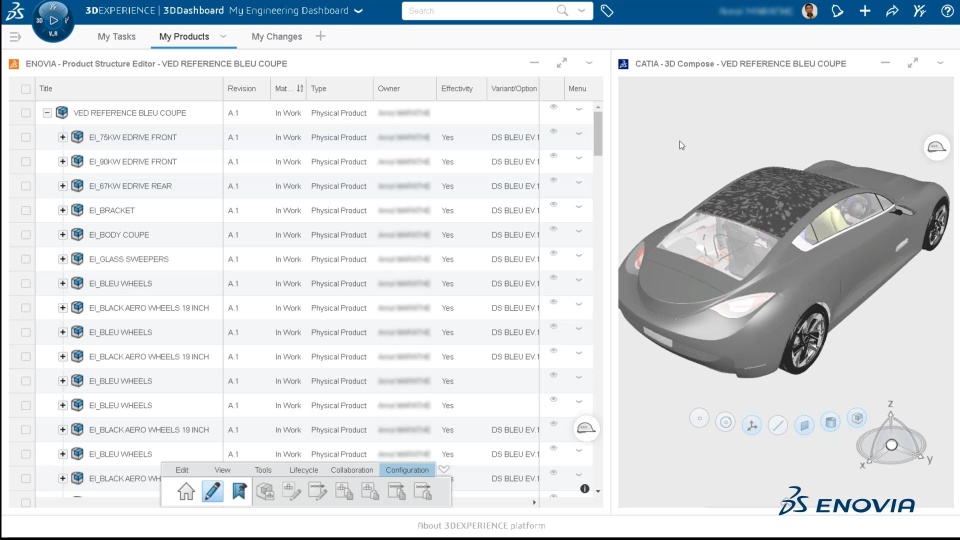Check the VED REFERENCE BLEU COUPE row checkbox
Screen dimensions: 960x540
26,113
